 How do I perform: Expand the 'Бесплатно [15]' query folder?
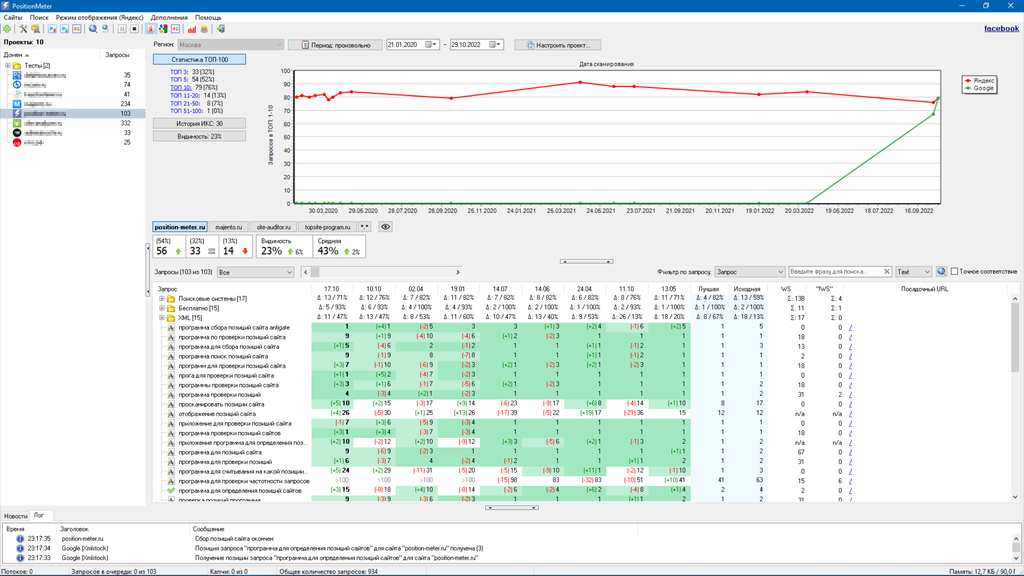click(162, 308)
